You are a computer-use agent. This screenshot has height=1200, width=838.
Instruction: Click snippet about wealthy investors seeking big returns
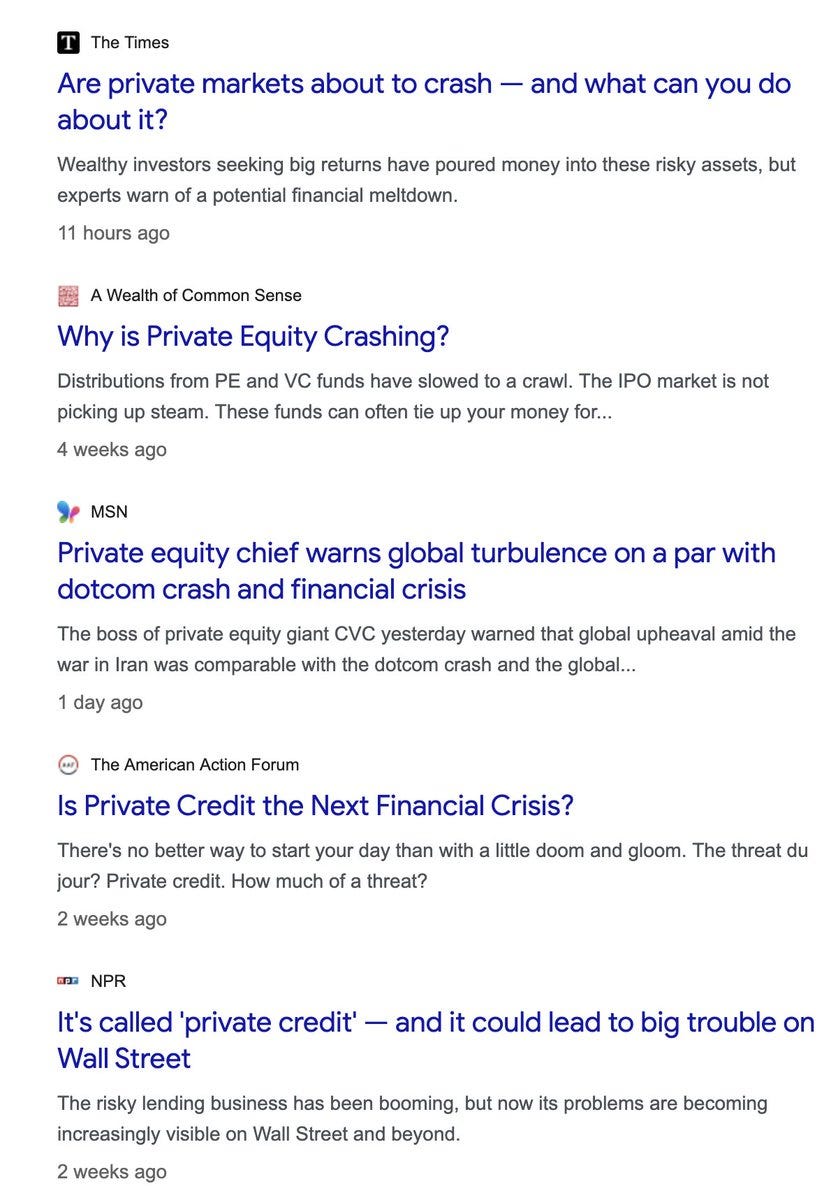tap(427, 180)
